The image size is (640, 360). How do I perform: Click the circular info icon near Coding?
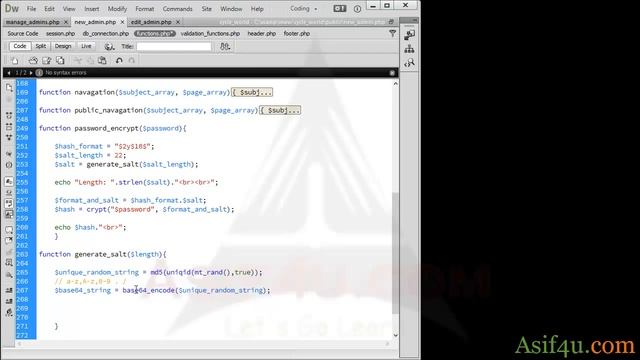click(x=357, y=9)
